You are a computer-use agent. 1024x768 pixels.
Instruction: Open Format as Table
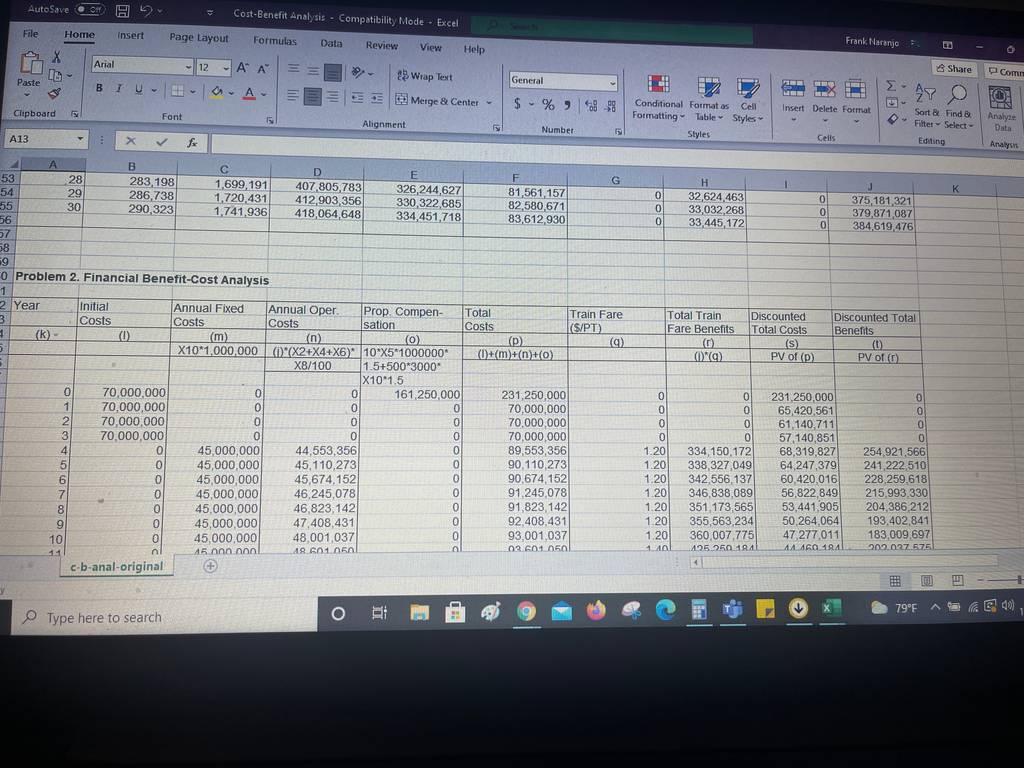(x=709, y=100)
